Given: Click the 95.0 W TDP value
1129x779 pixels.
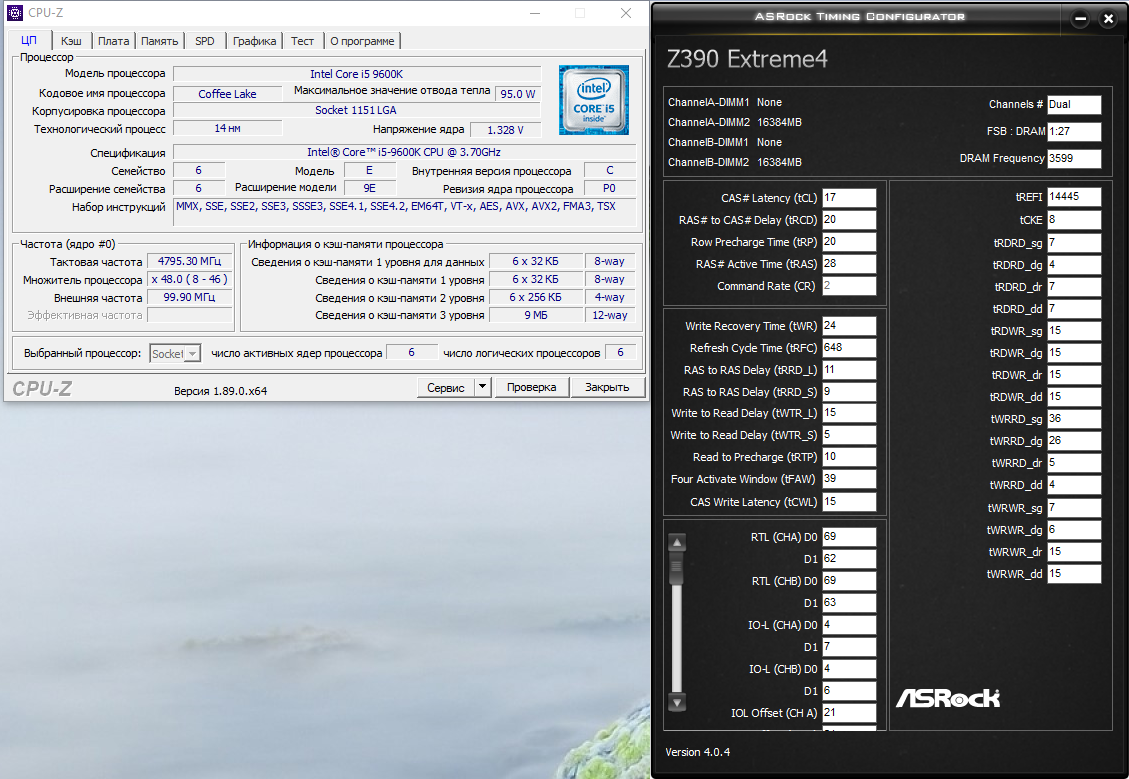Looking at the screenshot, I should [x=518, y=94].
